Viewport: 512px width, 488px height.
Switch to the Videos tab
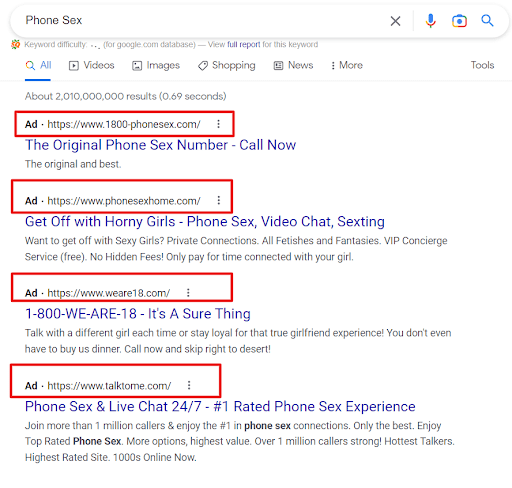coord(92,65)
